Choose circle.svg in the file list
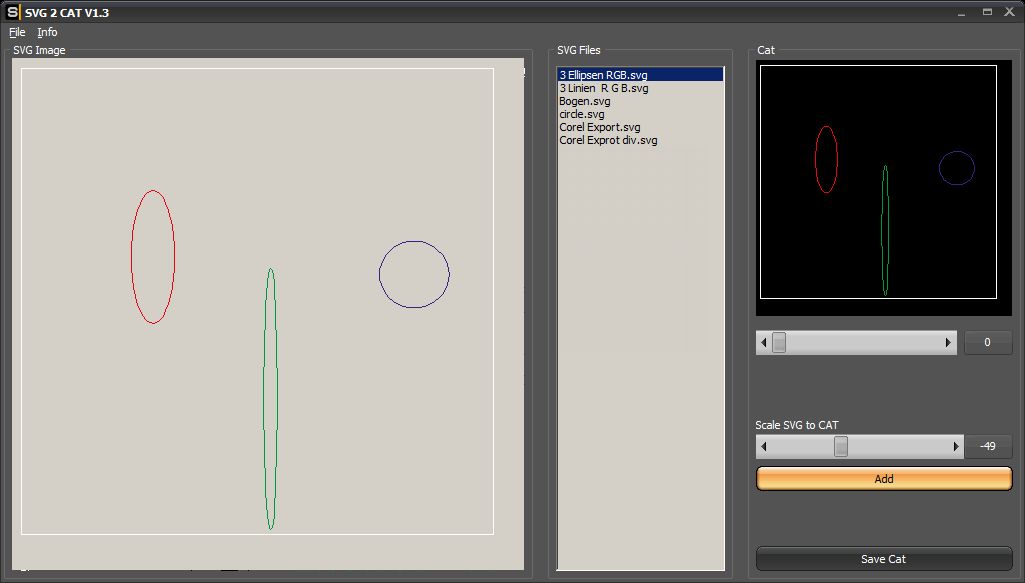 click(582, 114)
